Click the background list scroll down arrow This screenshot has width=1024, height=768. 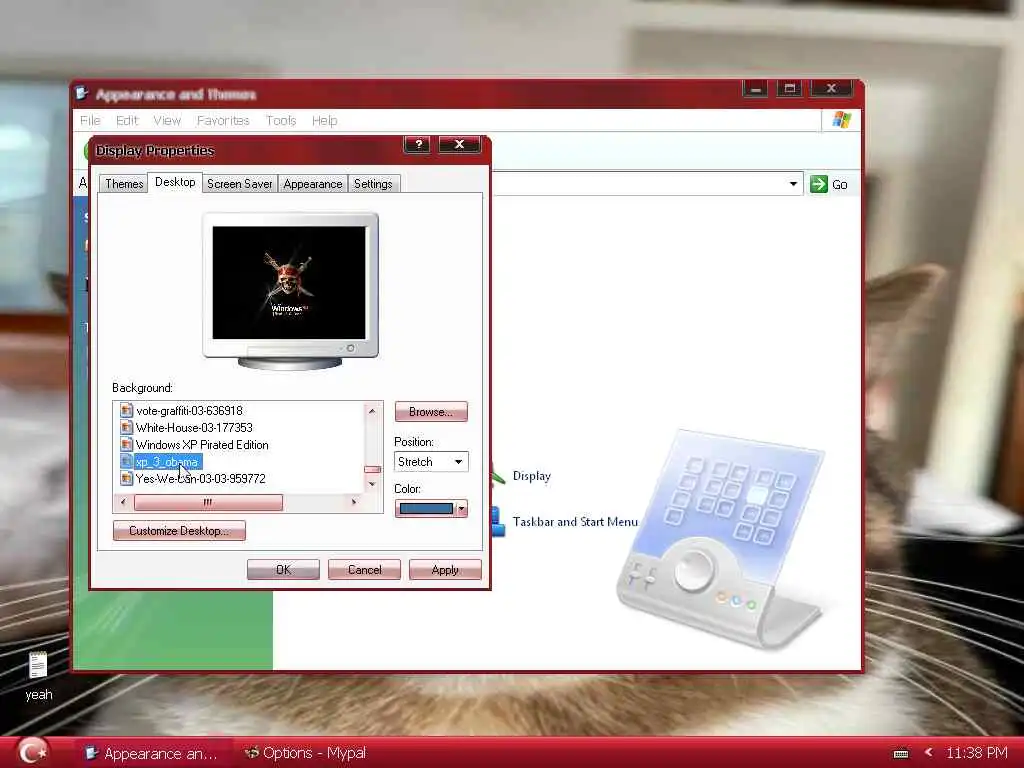[372, 484]
